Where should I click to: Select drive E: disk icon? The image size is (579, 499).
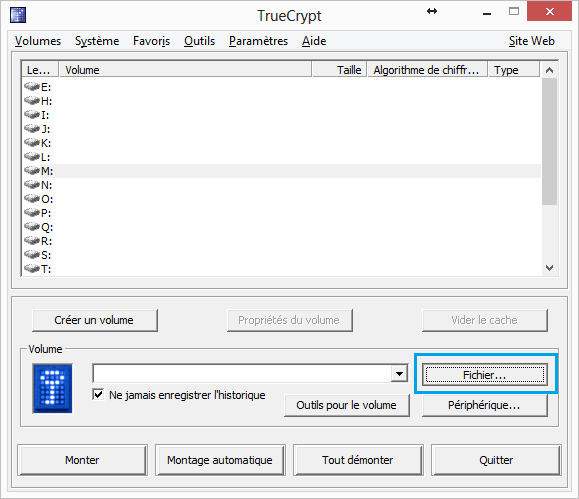pyautogui.click(x=32, y=87)
